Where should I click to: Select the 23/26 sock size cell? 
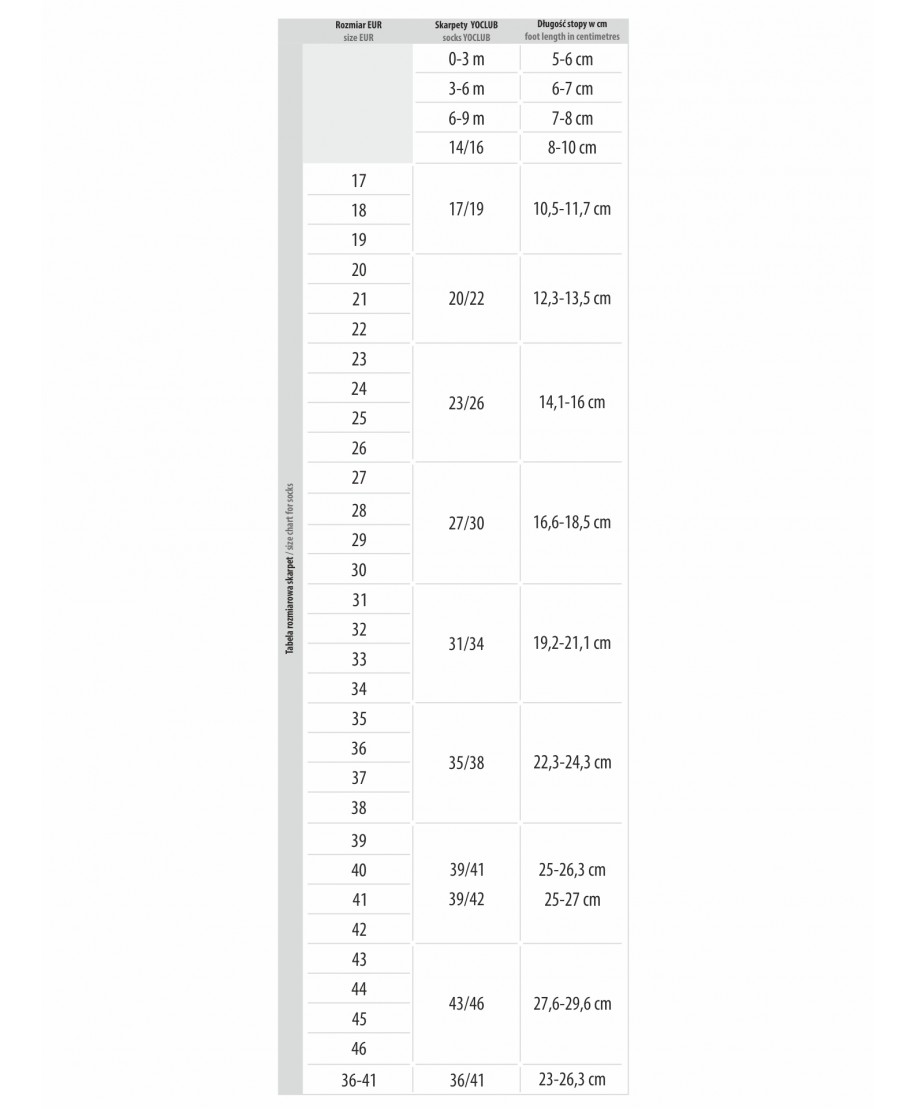(x=466, y=403)
